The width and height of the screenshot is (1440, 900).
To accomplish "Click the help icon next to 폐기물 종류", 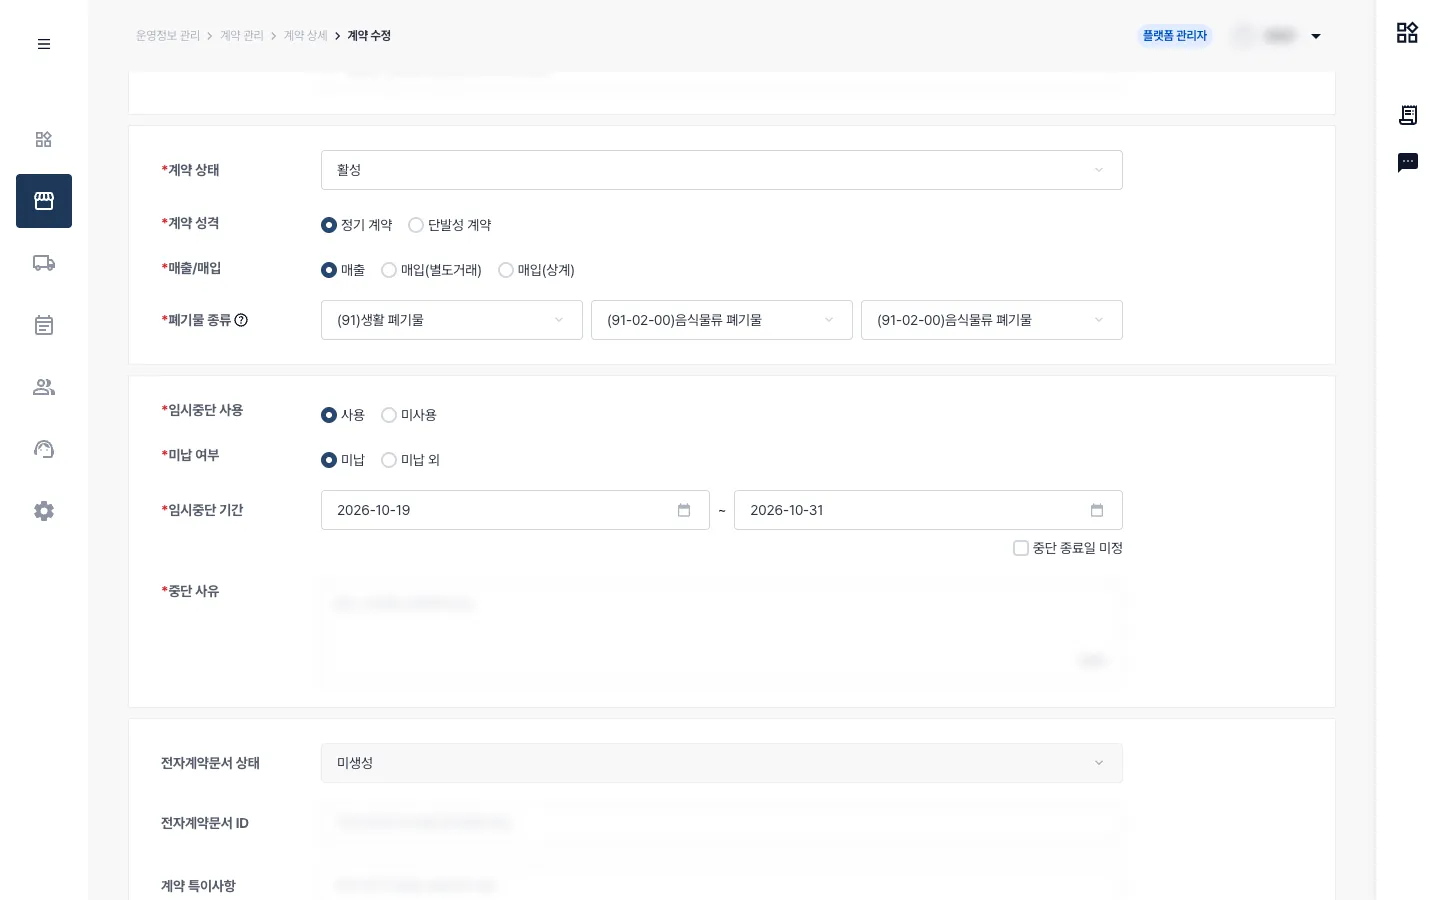I will 241,320.
